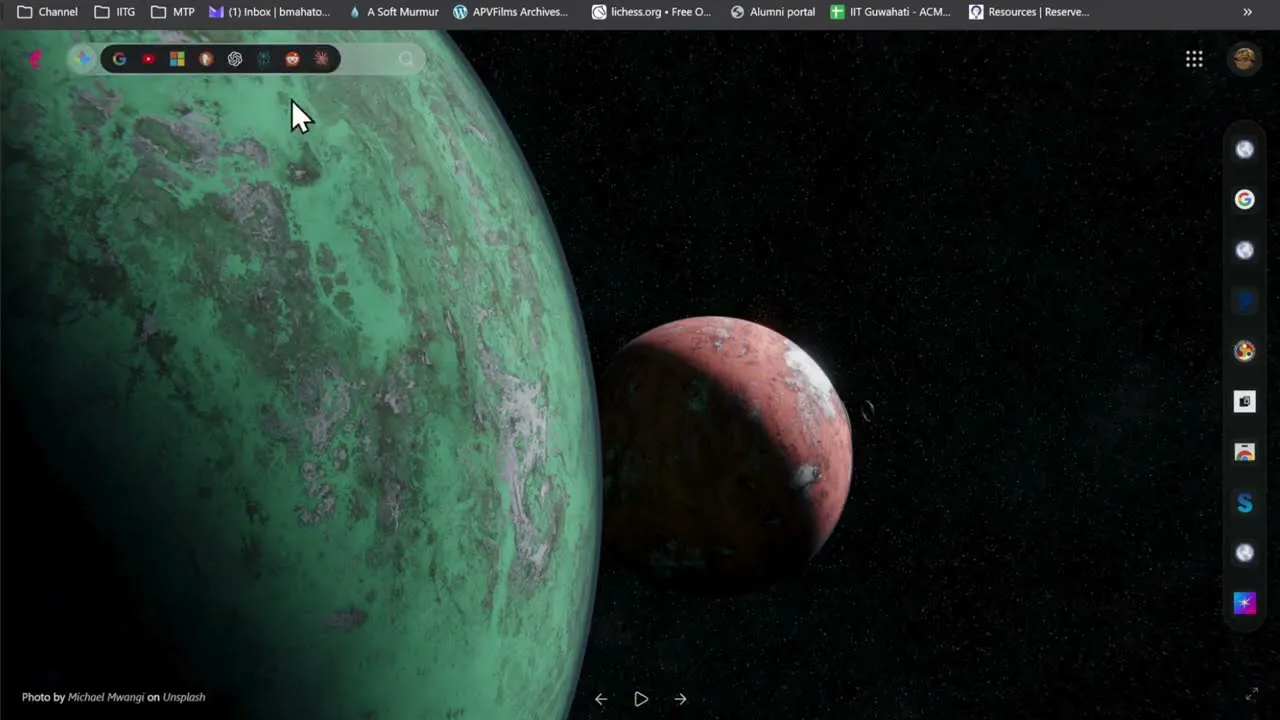Image resolution: width=1280 pixels, height=720 pixels.
Task: Open the DuckDuckGo shortcut icon
Action: point(206,59)
